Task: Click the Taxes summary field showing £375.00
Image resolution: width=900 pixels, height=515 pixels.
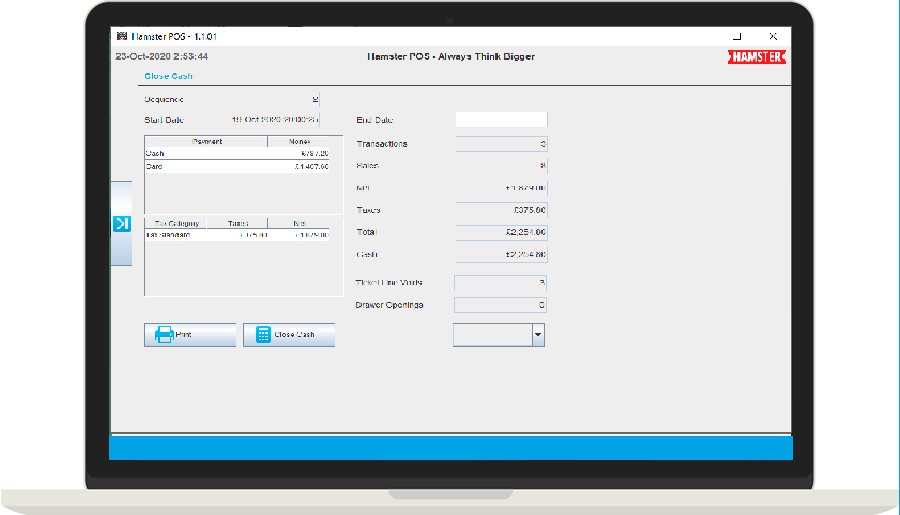Action: (x=501, y=210)
